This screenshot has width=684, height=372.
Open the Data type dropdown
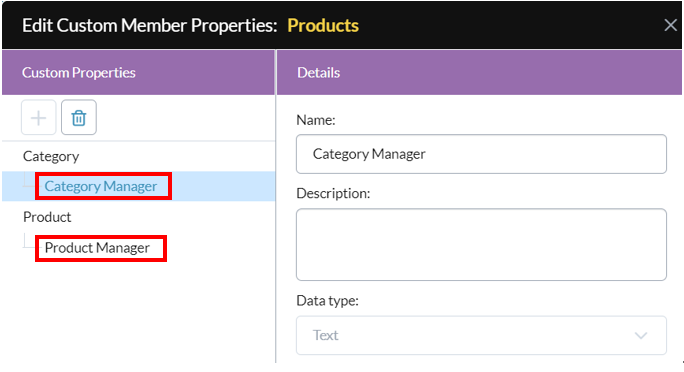point(481,335)
